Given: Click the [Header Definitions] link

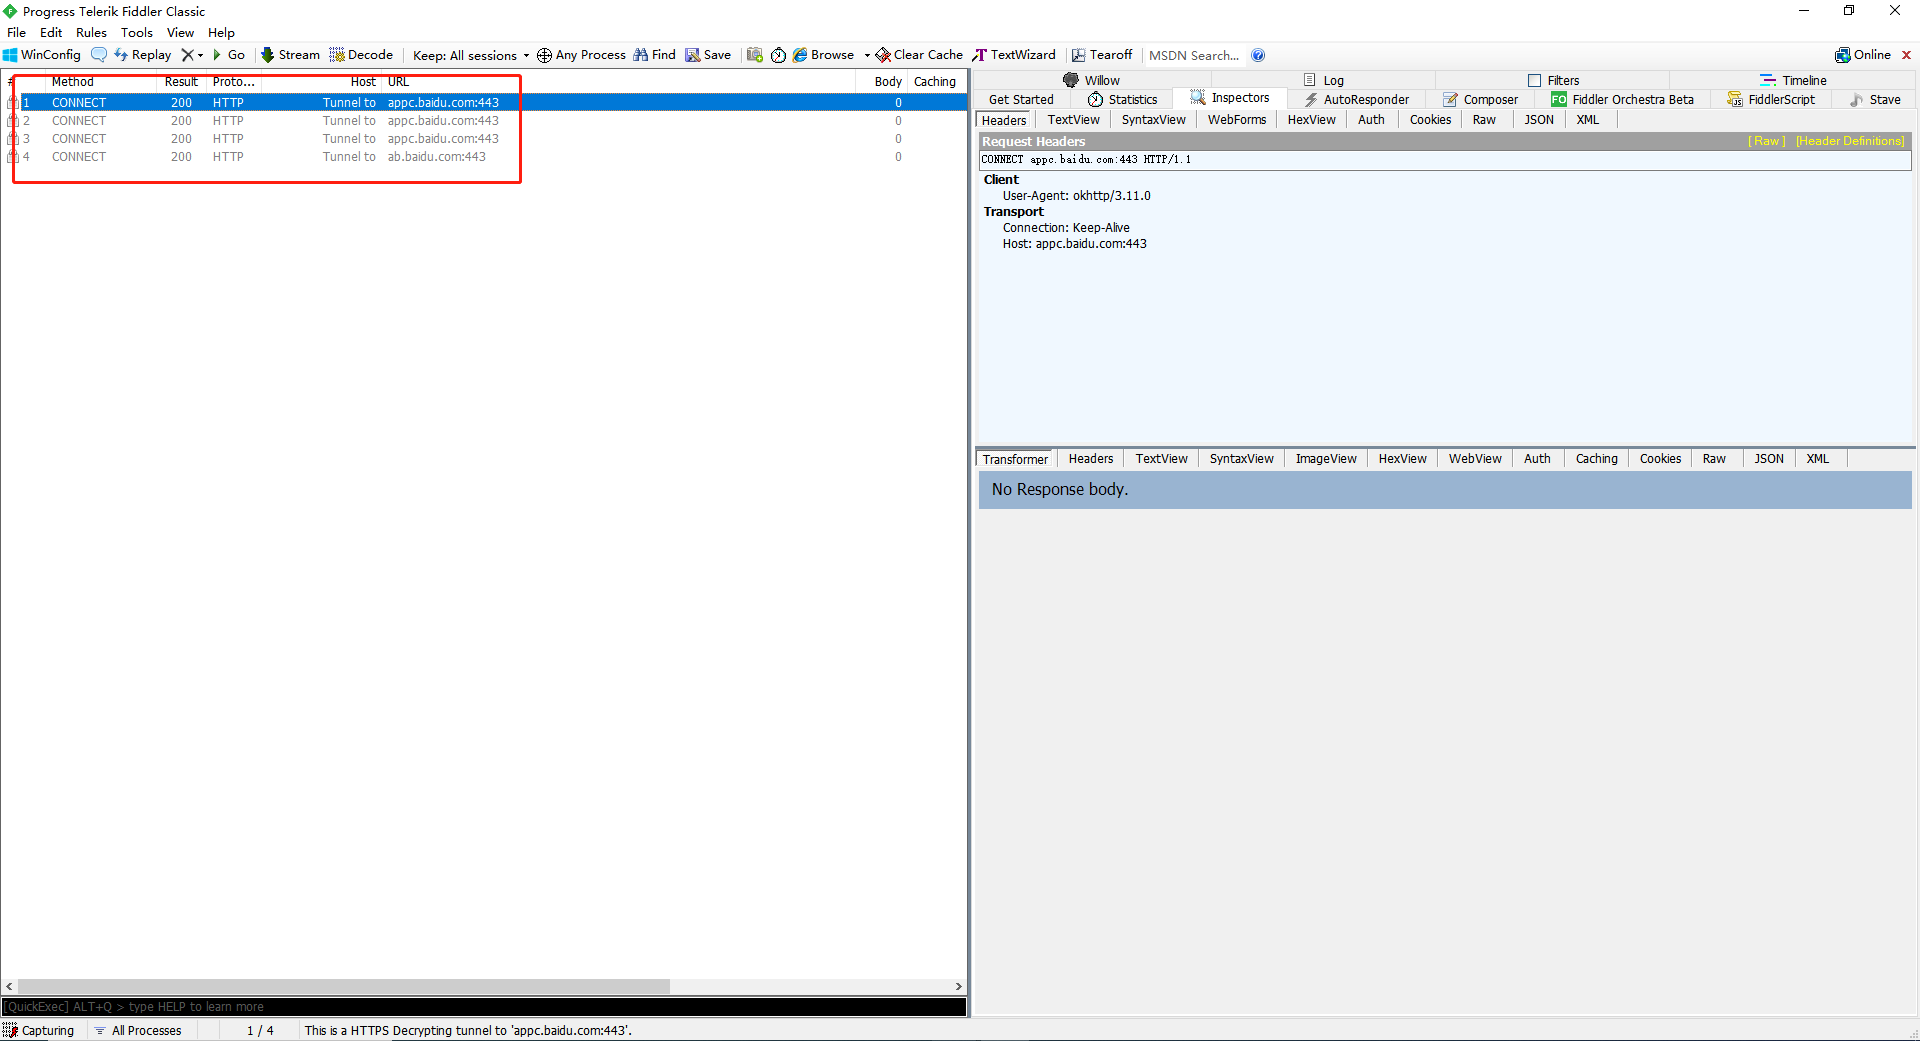Looking at the screenshot, I should [1850, 141].
